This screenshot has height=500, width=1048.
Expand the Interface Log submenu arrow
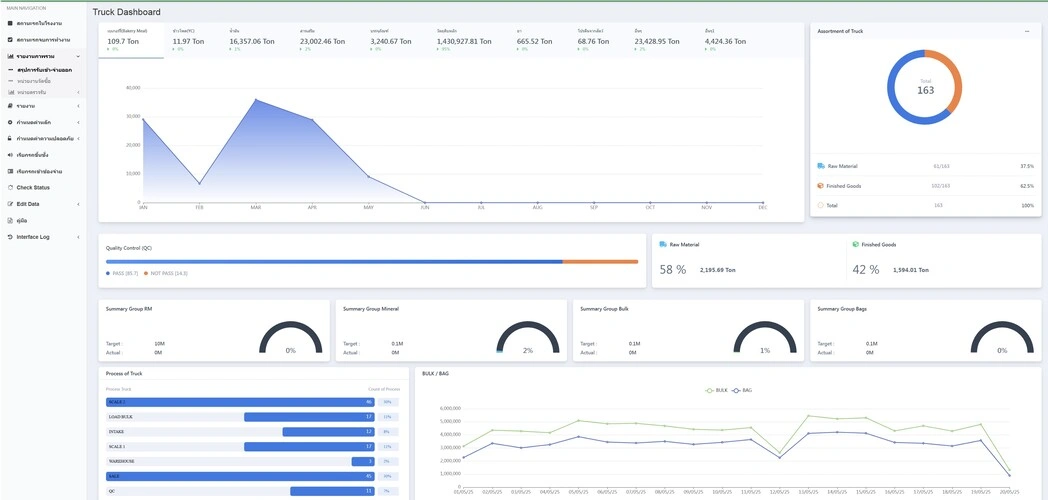[78, 237]
